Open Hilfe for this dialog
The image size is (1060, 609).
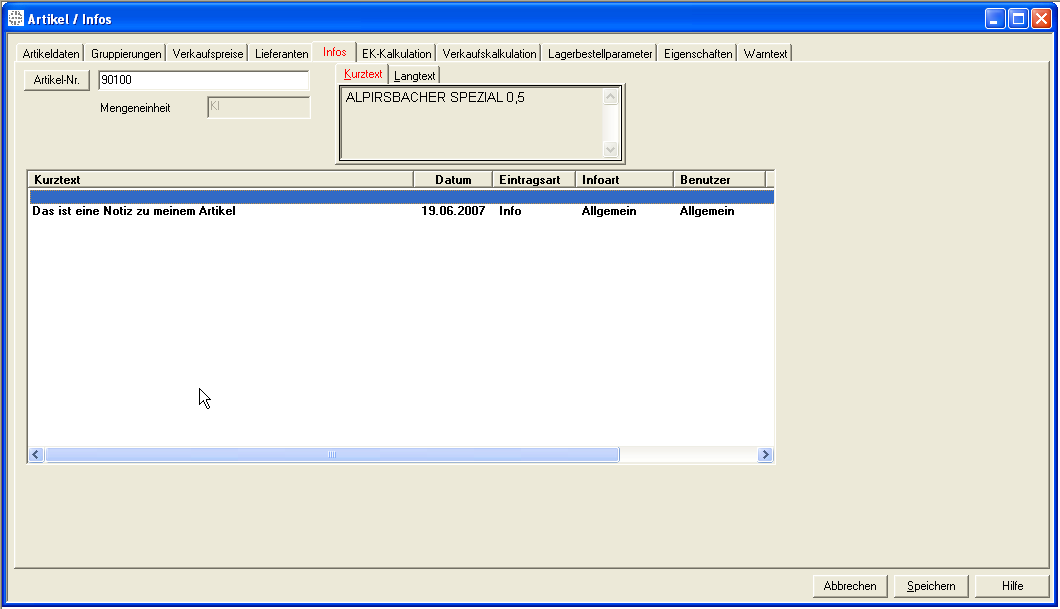[1012, 586]
